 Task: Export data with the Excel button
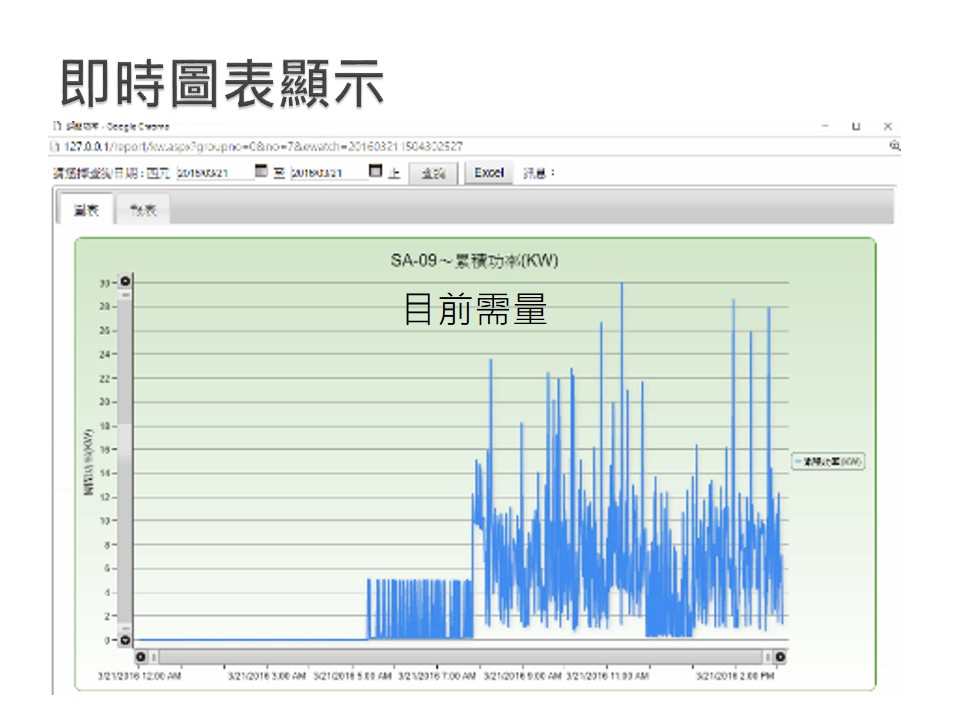[489, 173]
